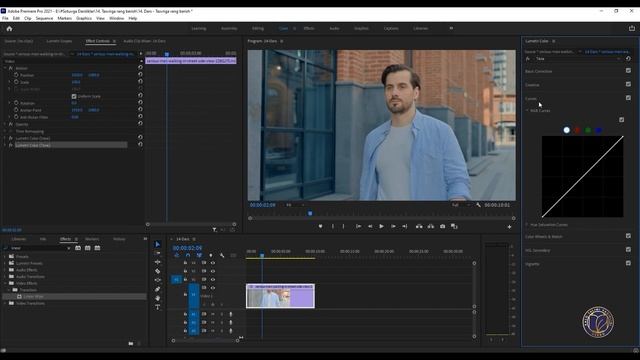Step back one frame
The image size is (640, 360).
[x=370, y=226]
